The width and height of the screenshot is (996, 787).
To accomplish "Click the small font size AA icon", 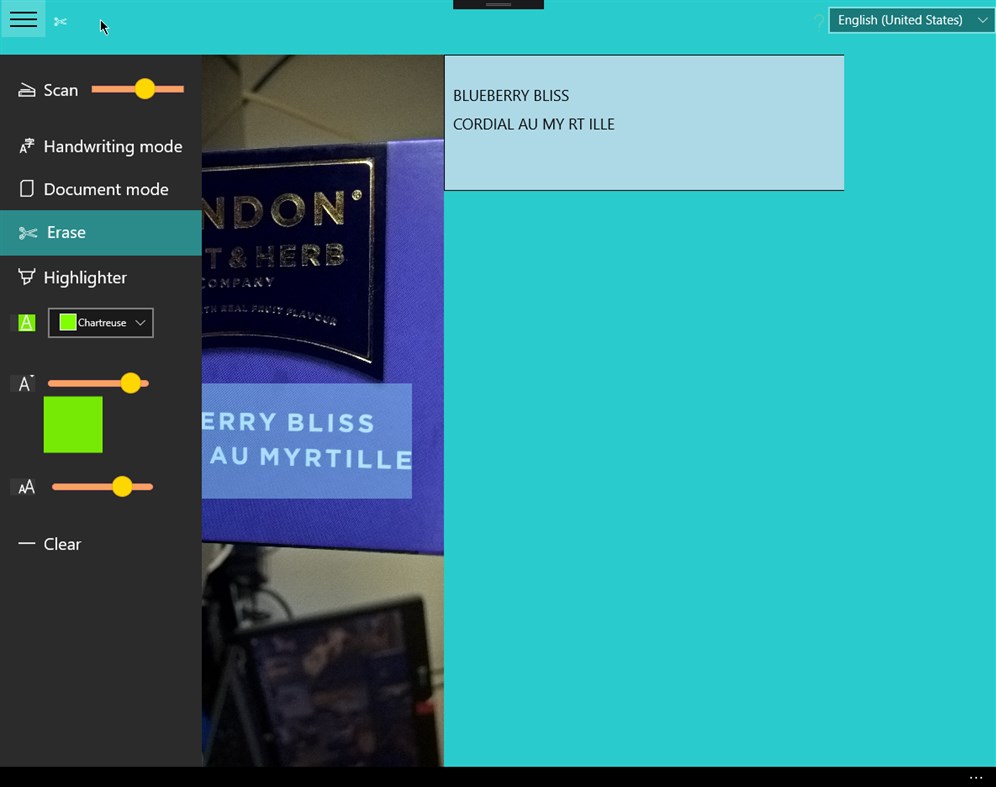I will pyautogui.click(x=26, y=487).
